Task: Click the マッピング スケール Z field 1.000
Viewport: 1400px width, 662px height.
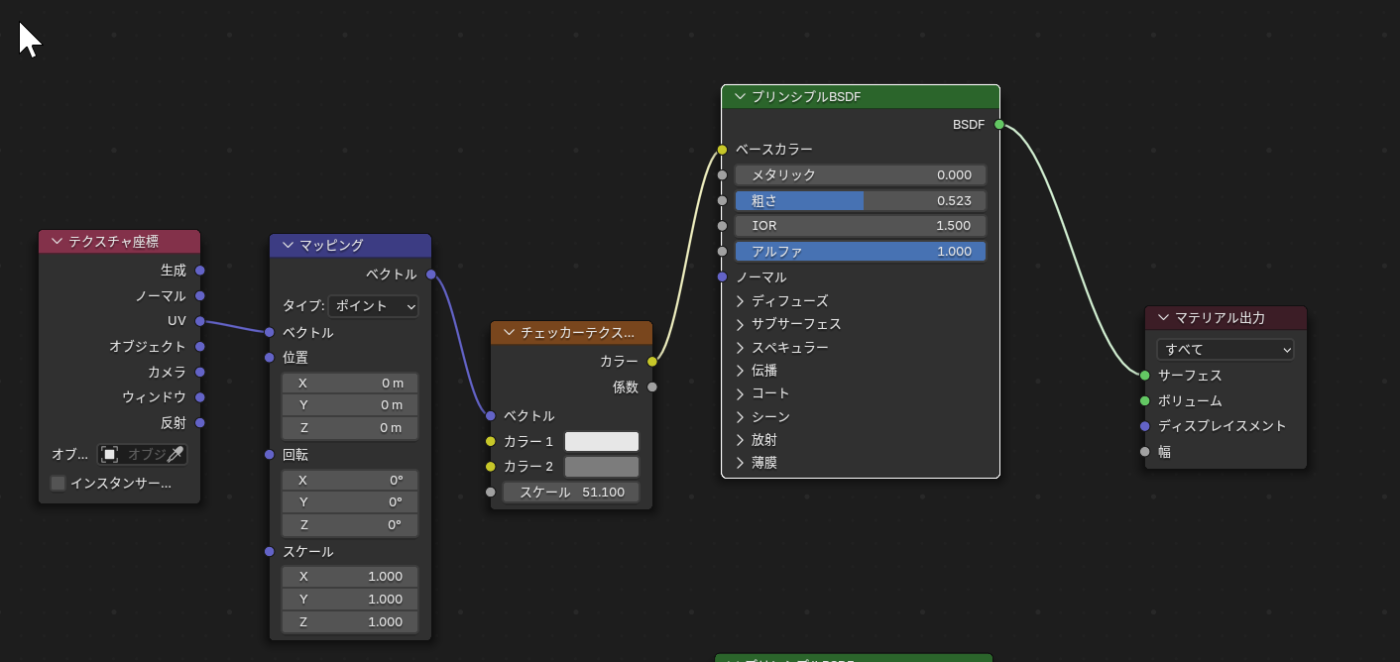Action: [x=350, y=622]
